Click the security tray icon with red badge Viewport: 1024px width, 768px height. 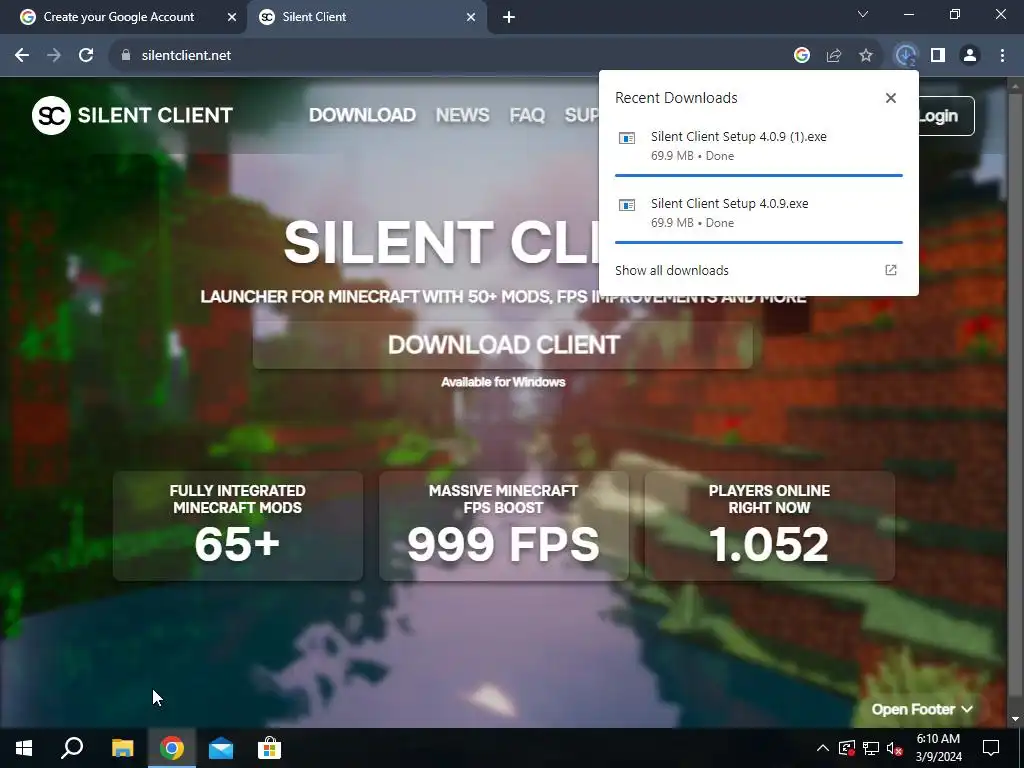click(x=847, y=748)
